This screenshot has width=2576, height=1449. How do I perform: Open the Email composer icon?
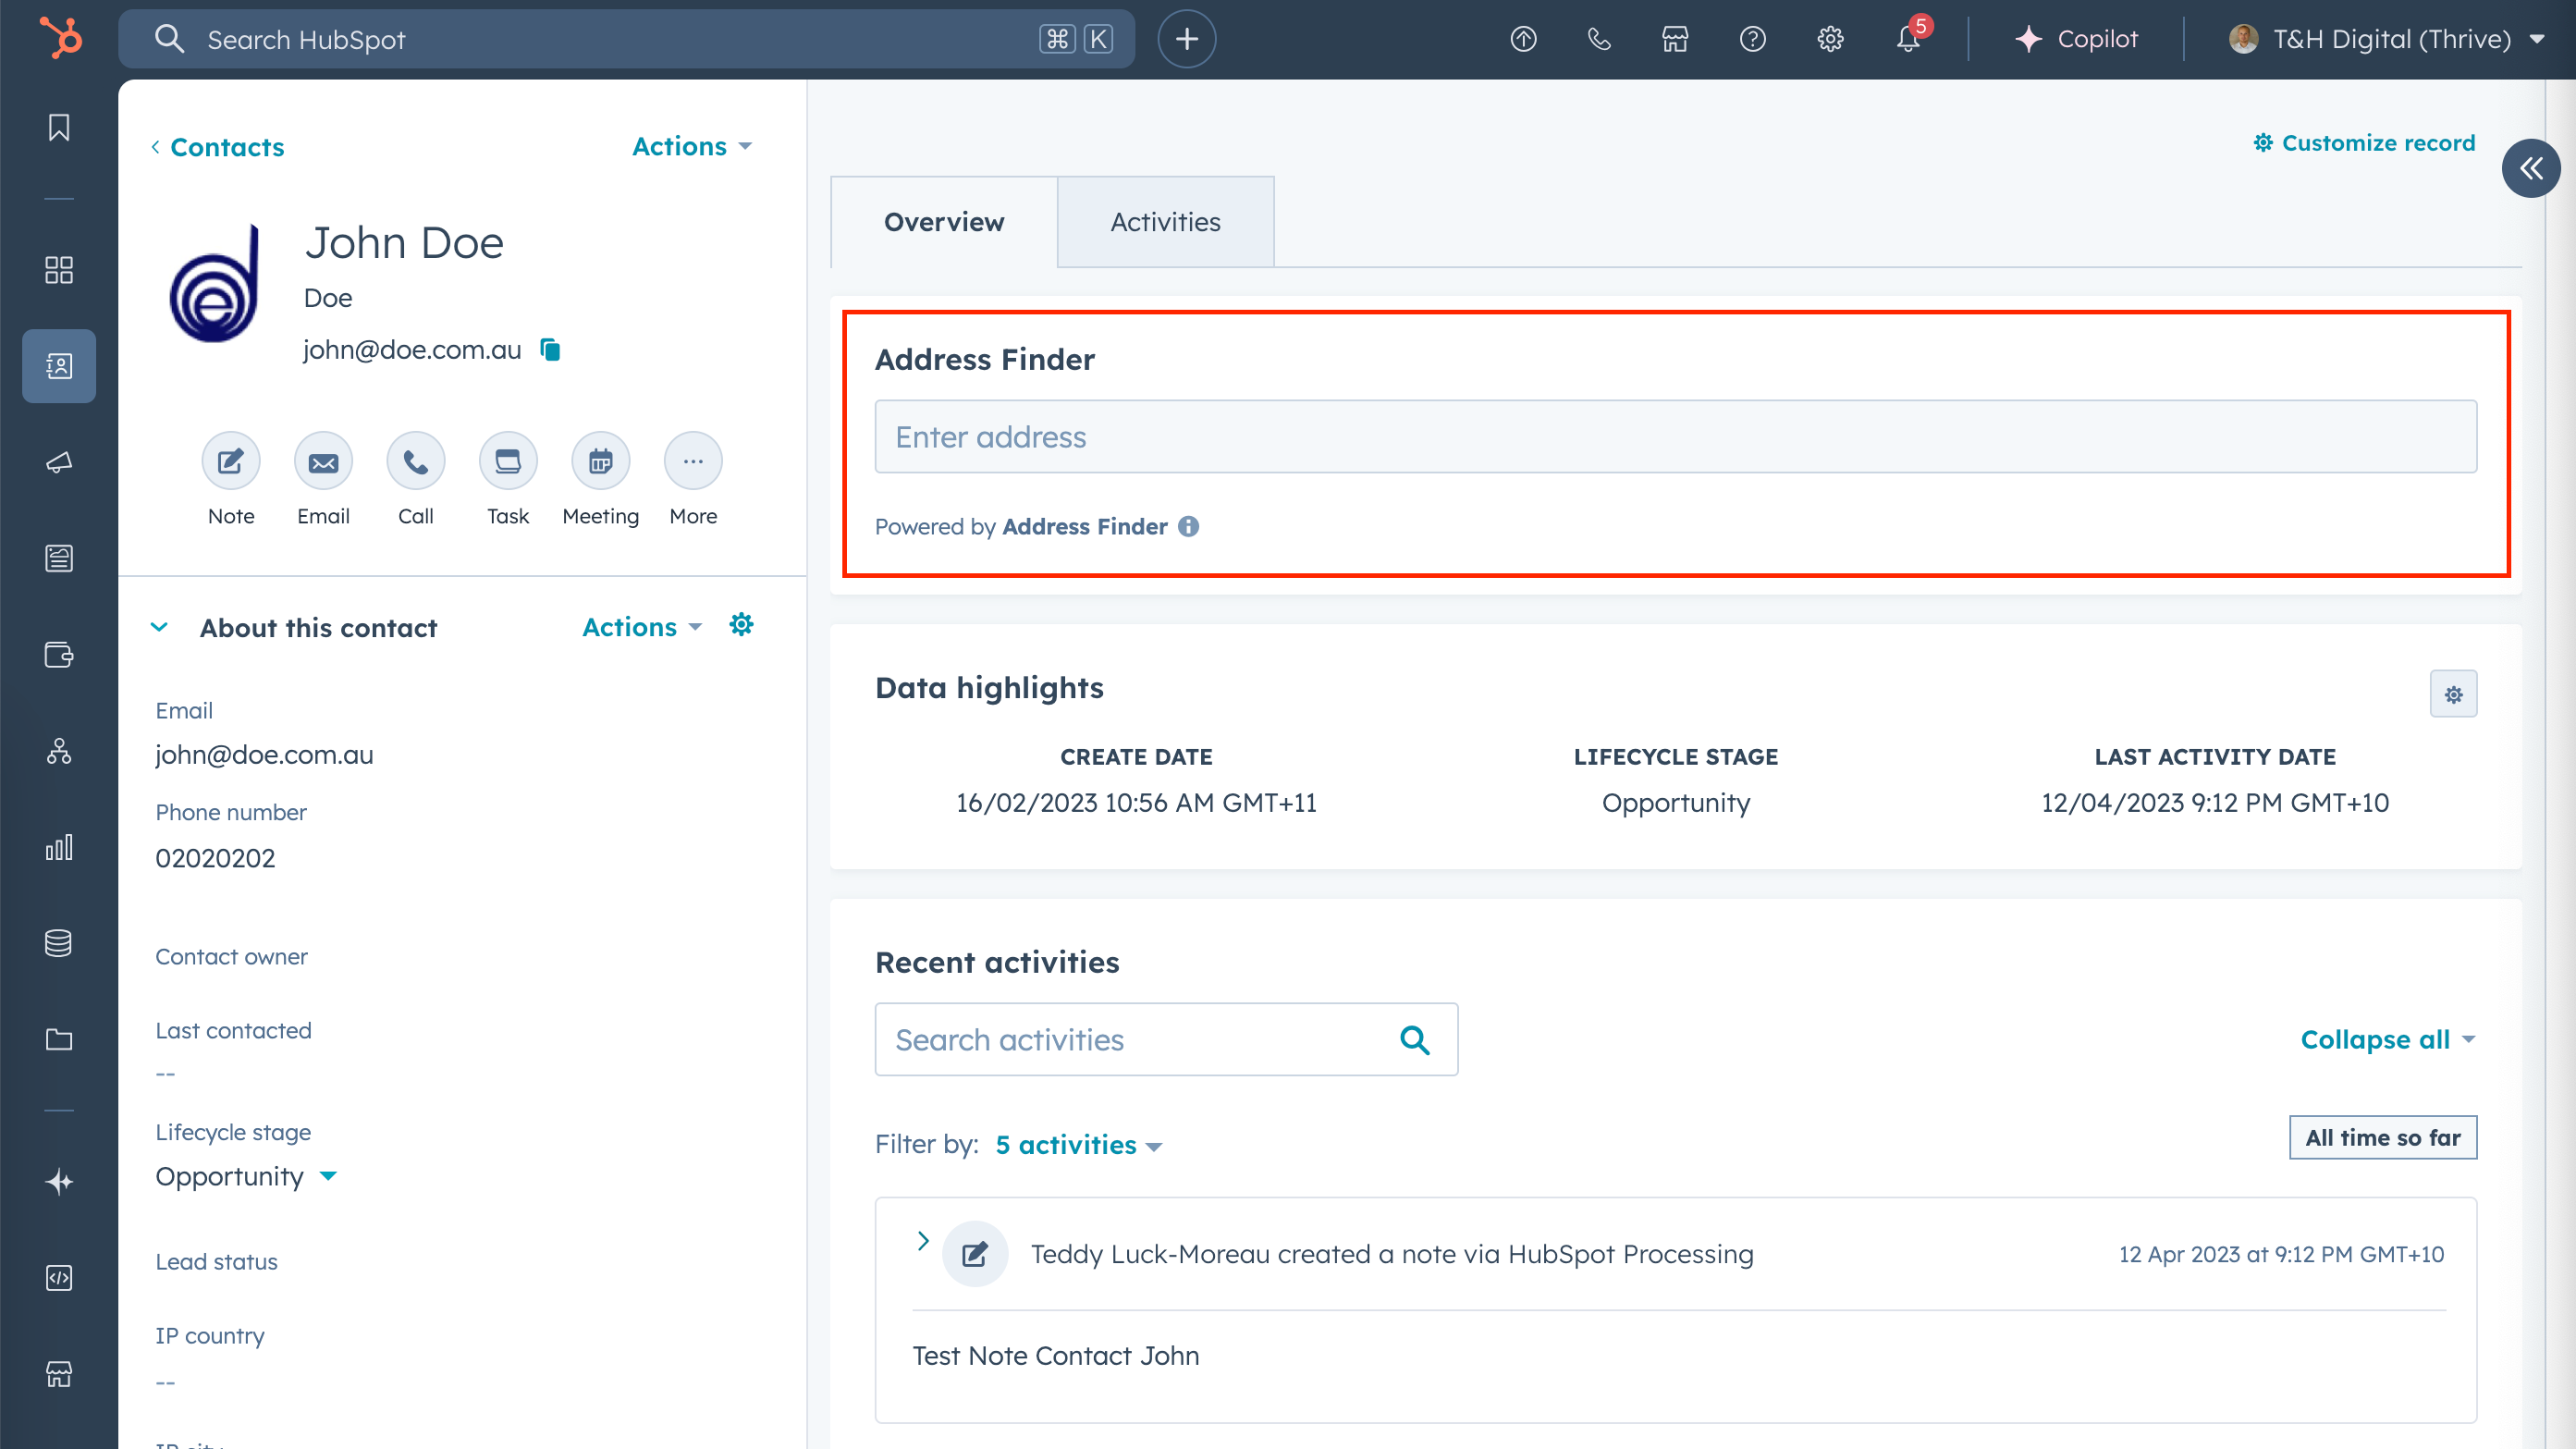tap(323, 461)
